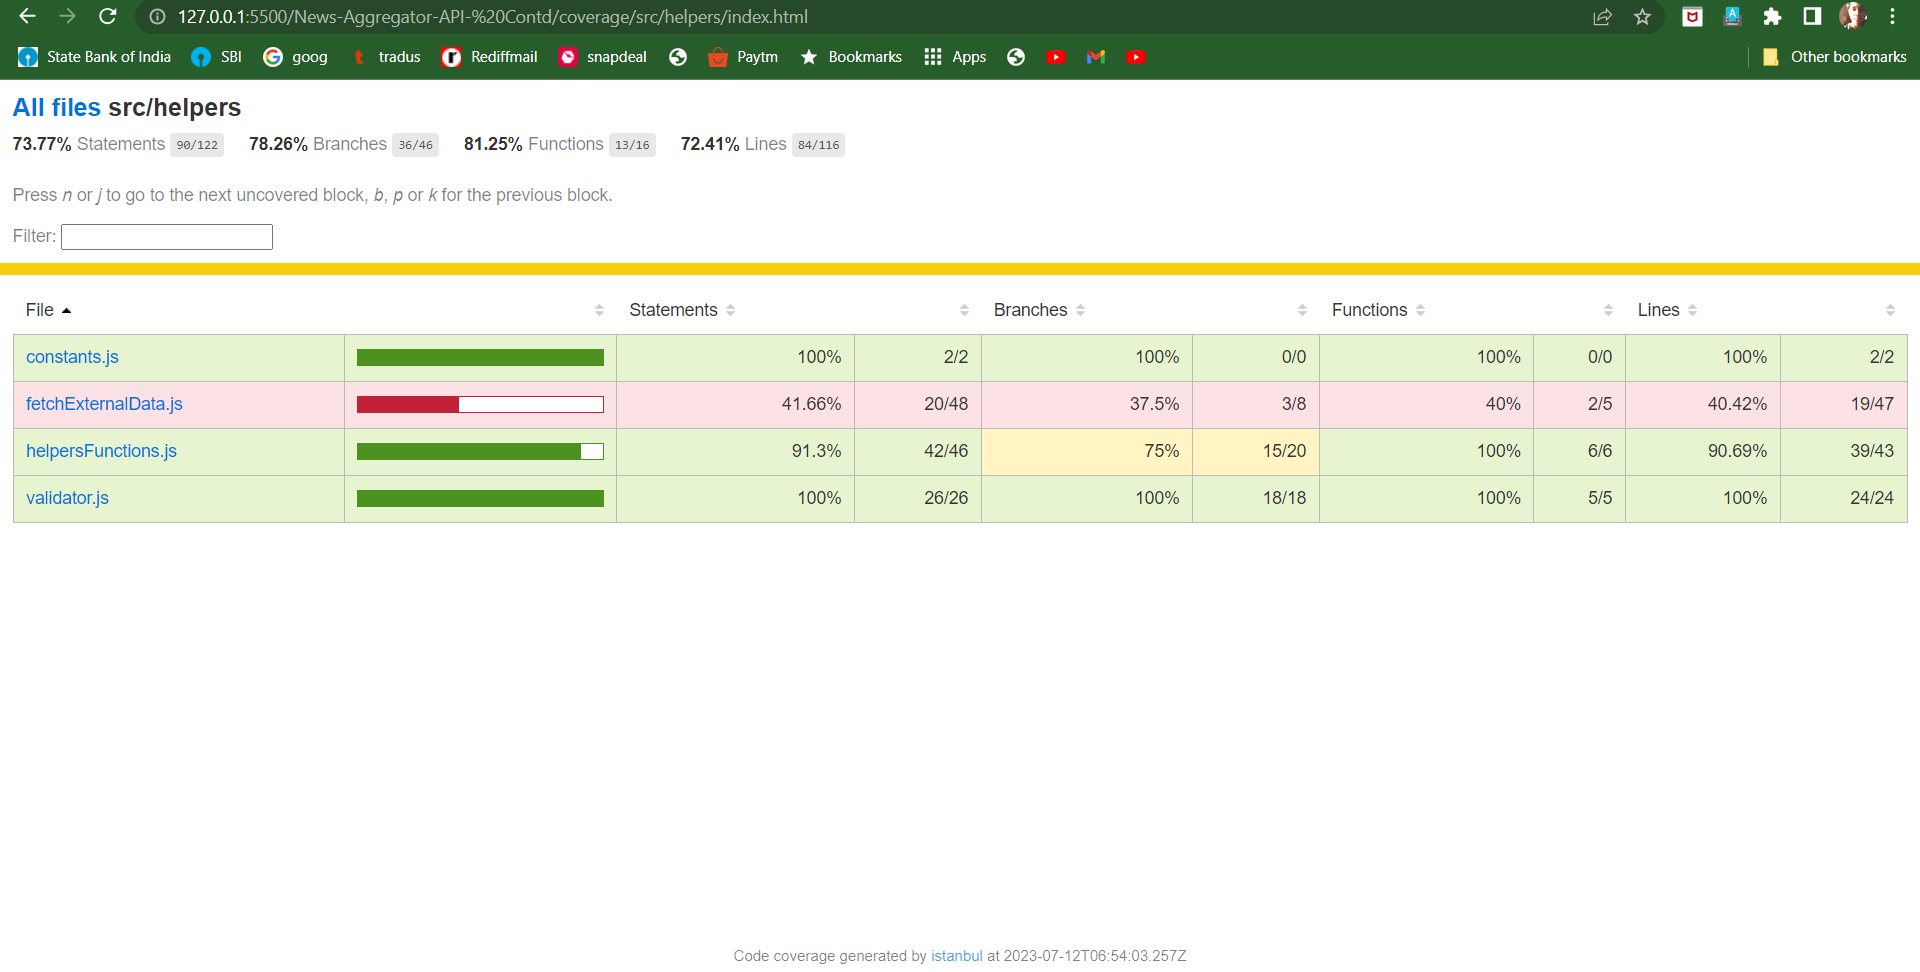1920x972 pixels.
Task: Click the 90.69% lines cell
Action: tap(1703, 451)
